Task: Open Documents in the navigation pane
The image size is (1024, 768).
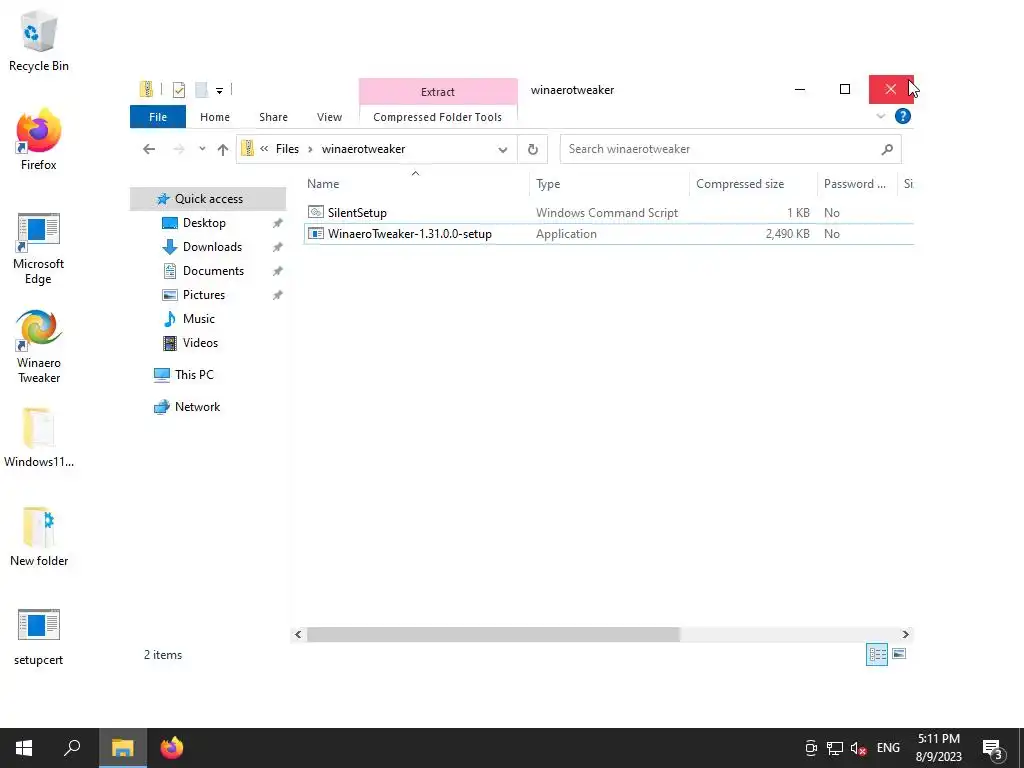Action: [x=213, y=271]
